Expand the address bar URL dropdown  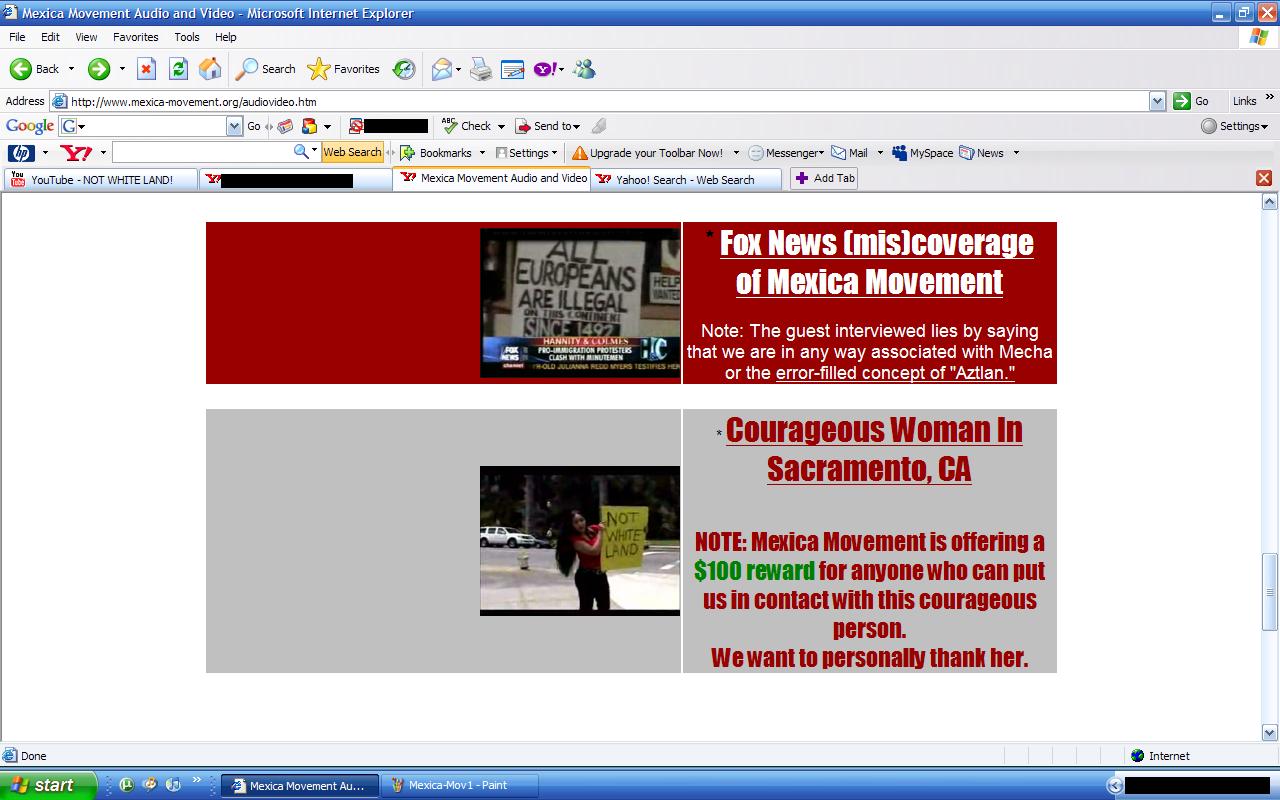tap(1158, 101)
